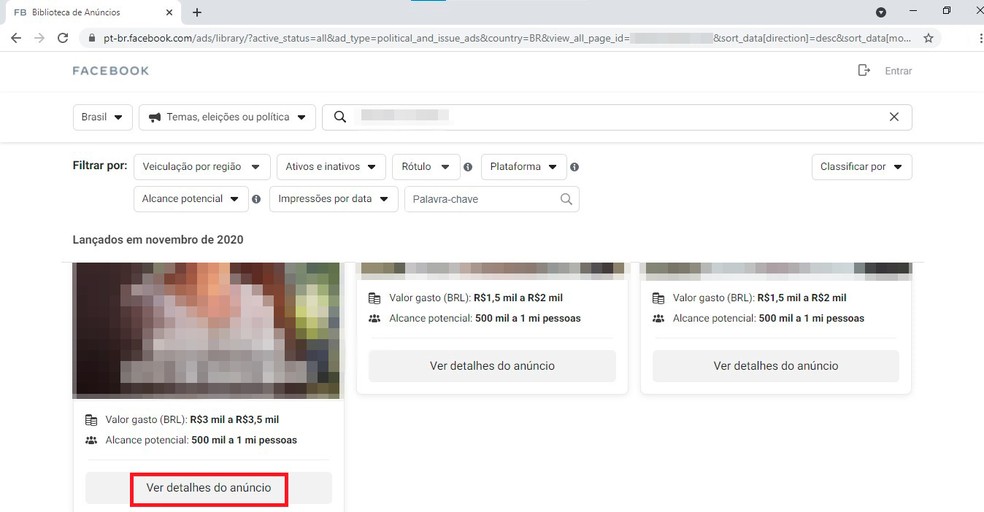Click the address bar URL

click(507, 38)
